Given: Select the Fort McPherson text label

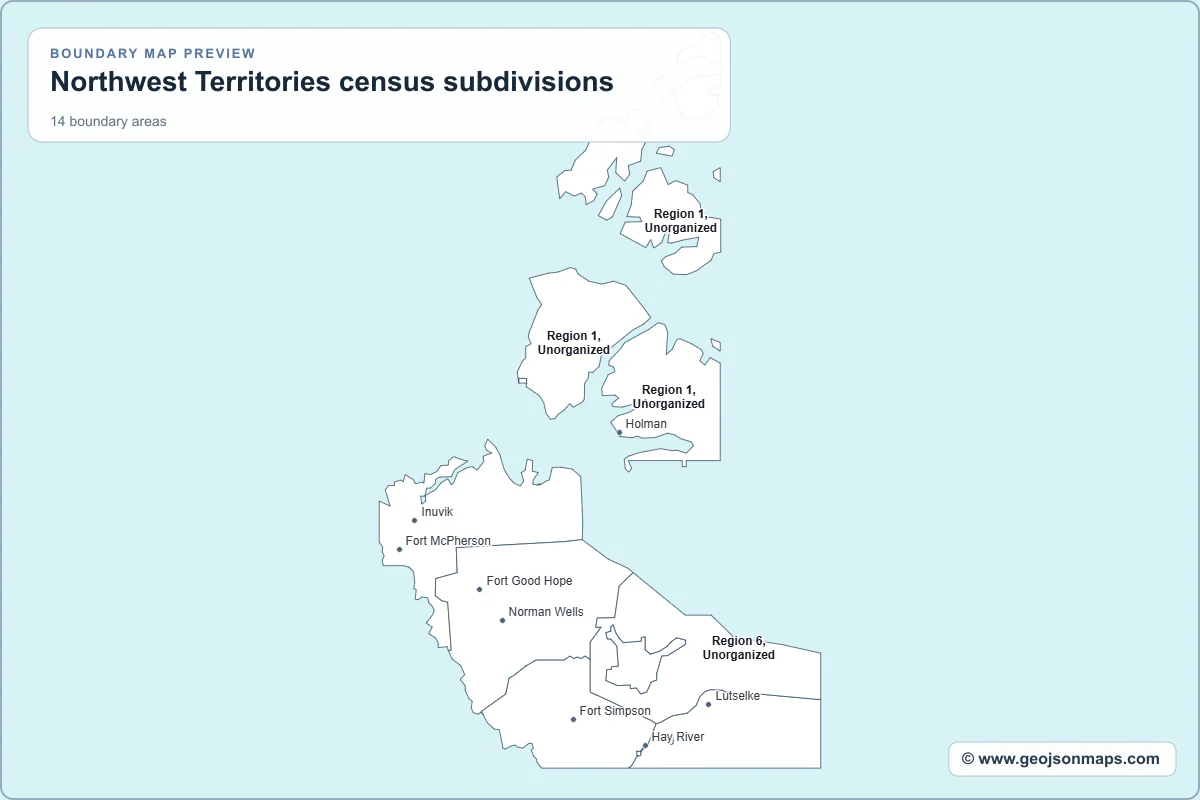Looking at the screenshot, I should (448, 541).
